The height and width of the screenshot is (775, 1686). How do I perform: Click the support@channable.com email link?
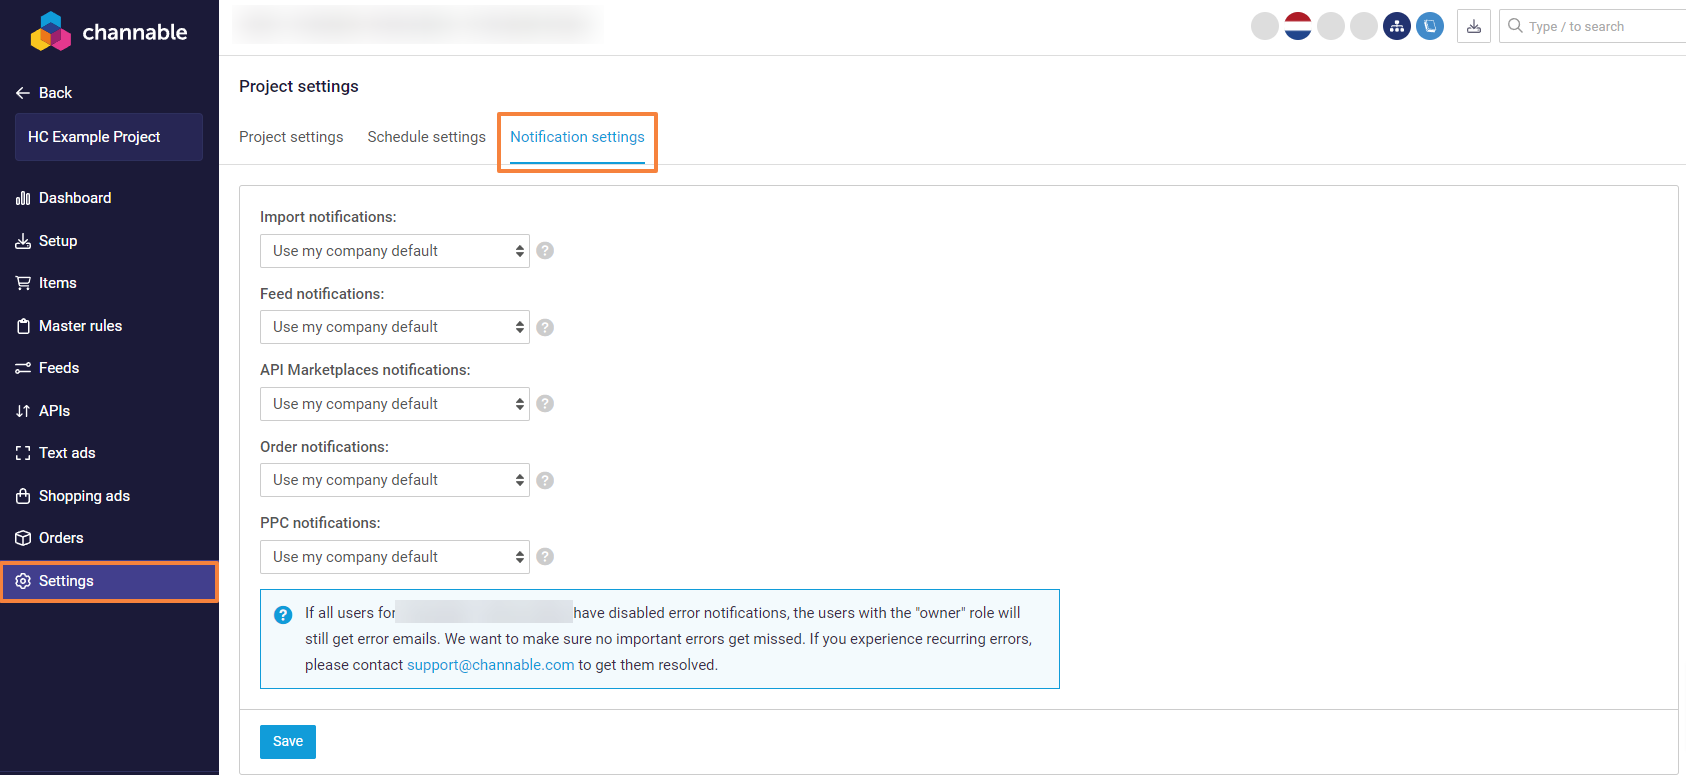(490, 665)
